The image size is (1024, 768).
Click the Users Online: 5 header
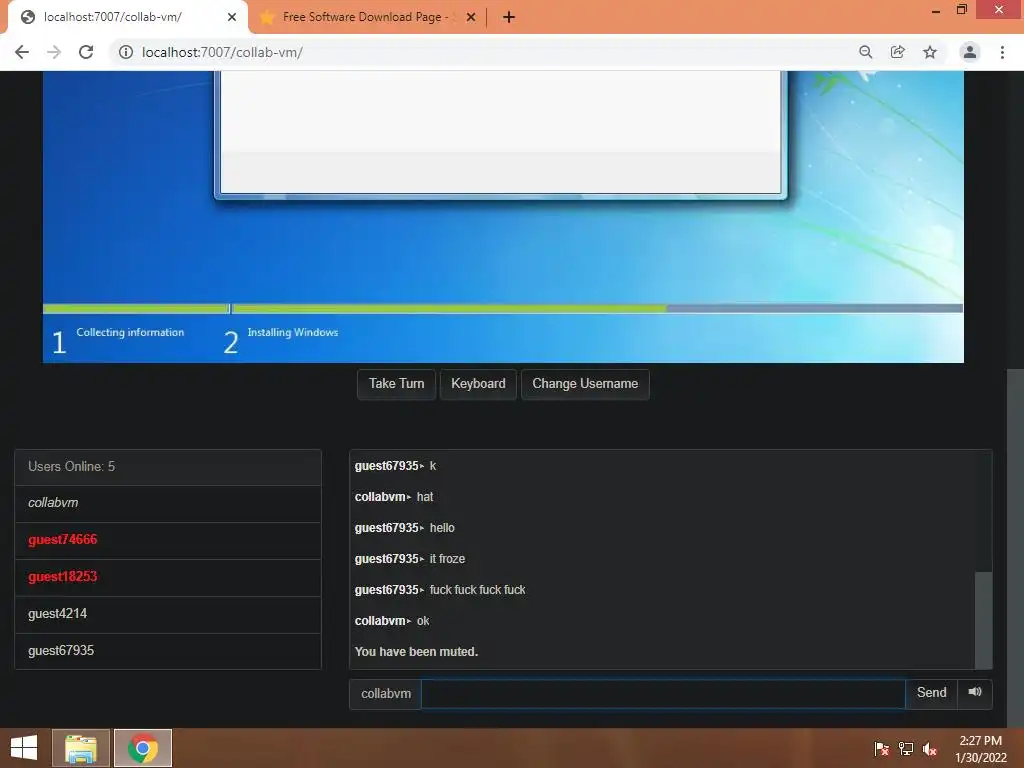pos(168,467)
